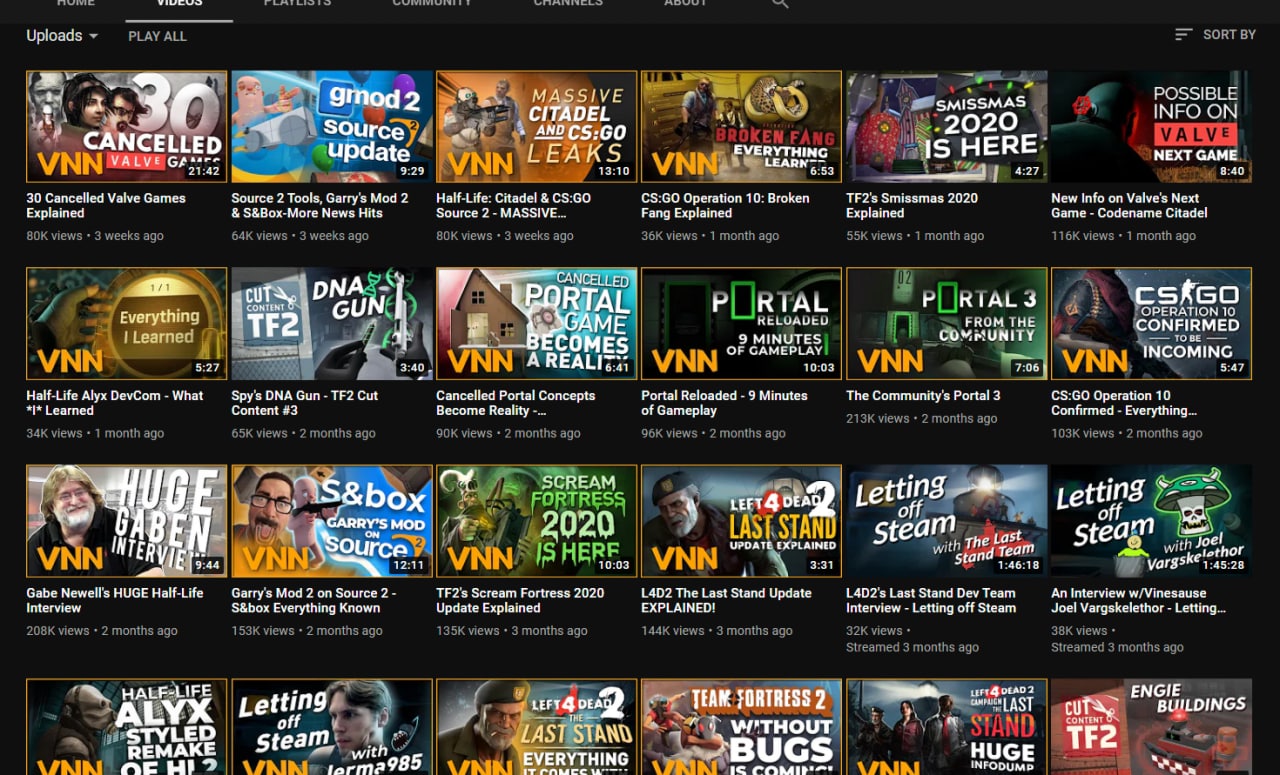Open the Letting off Steam Joel Vargskelethor thumbnail
This screenshot has height=775, width=1280.
1151,521
